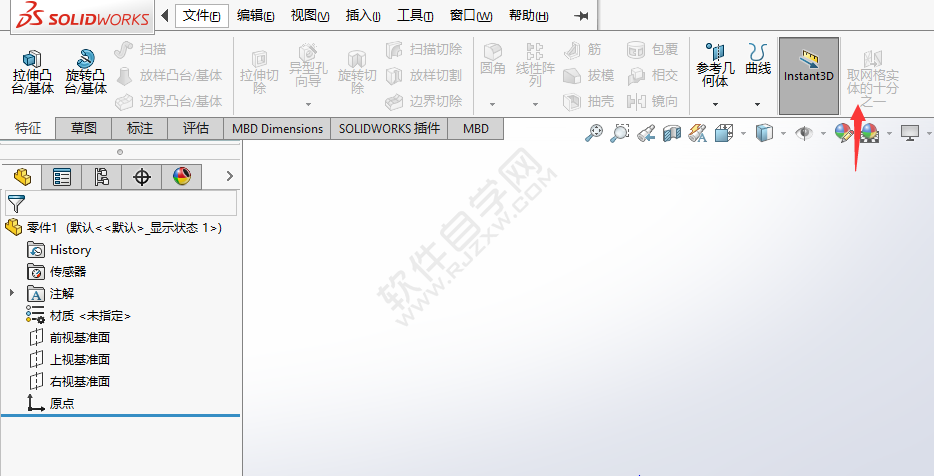Open Hide/Show Items dropdown arrow
The height and width of the screenshot is (476, 934).
coord(823,133)
